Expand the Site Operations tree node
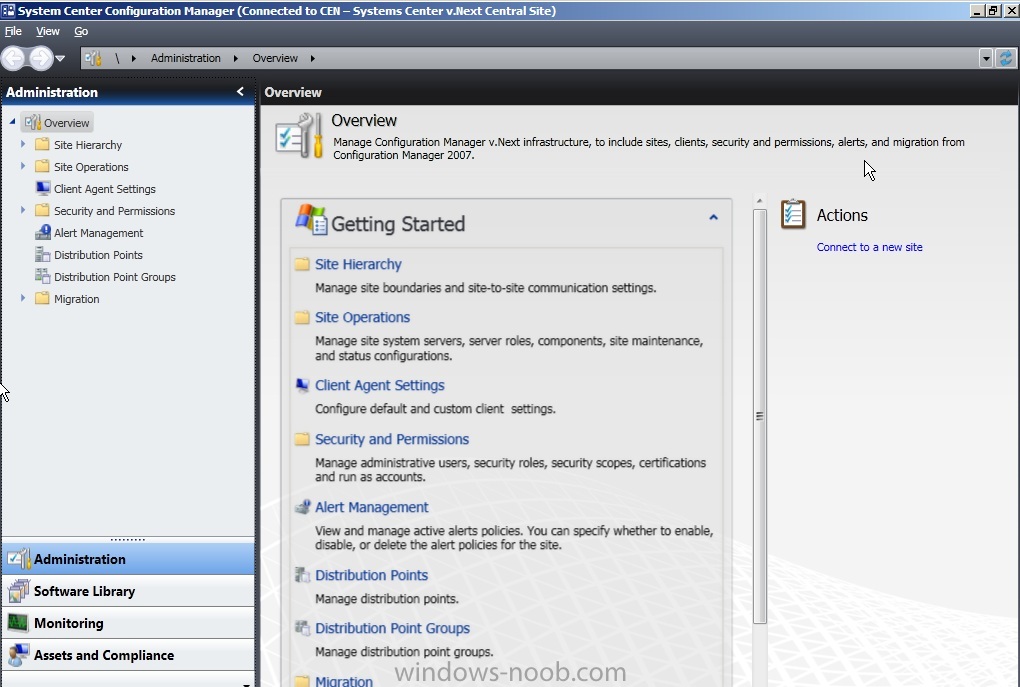The height and width of the screenshot is (687, 1020). pos(23,166)
